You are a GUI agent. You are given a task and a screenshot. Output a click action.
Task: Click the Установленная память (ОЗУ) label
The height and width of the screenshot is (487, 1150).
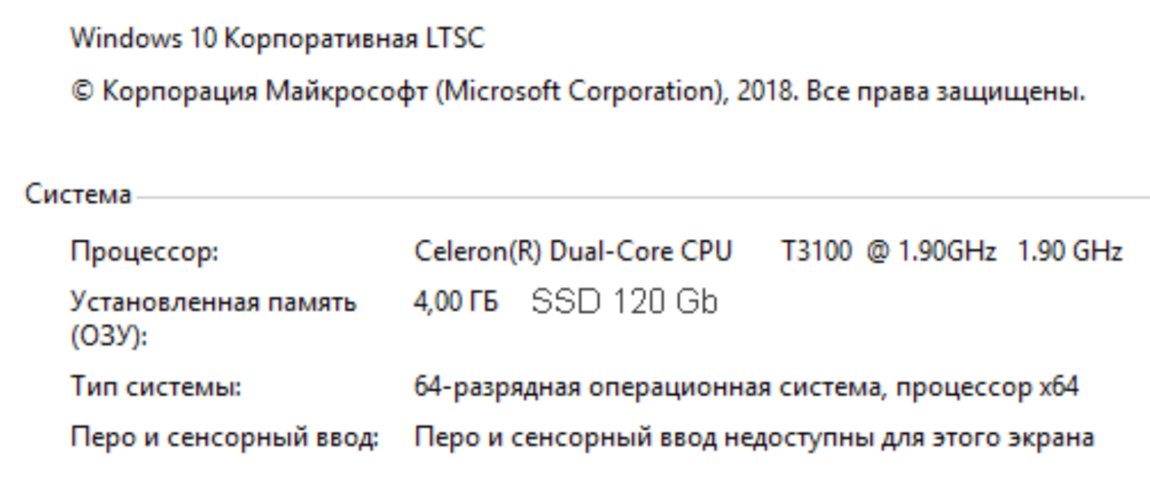click(212, 302)
